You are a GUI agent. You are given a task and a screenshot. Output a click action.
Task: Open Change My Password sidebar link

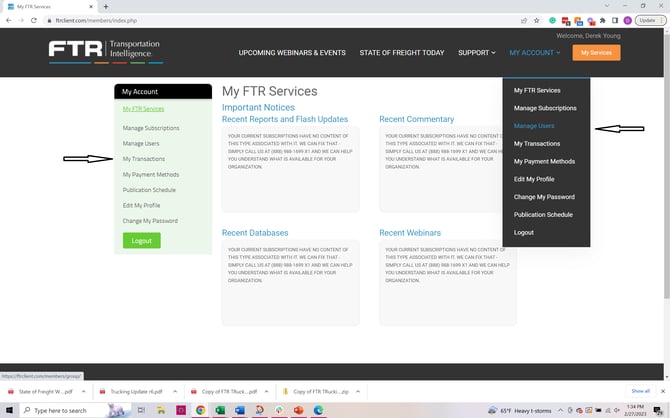(150, 221)
